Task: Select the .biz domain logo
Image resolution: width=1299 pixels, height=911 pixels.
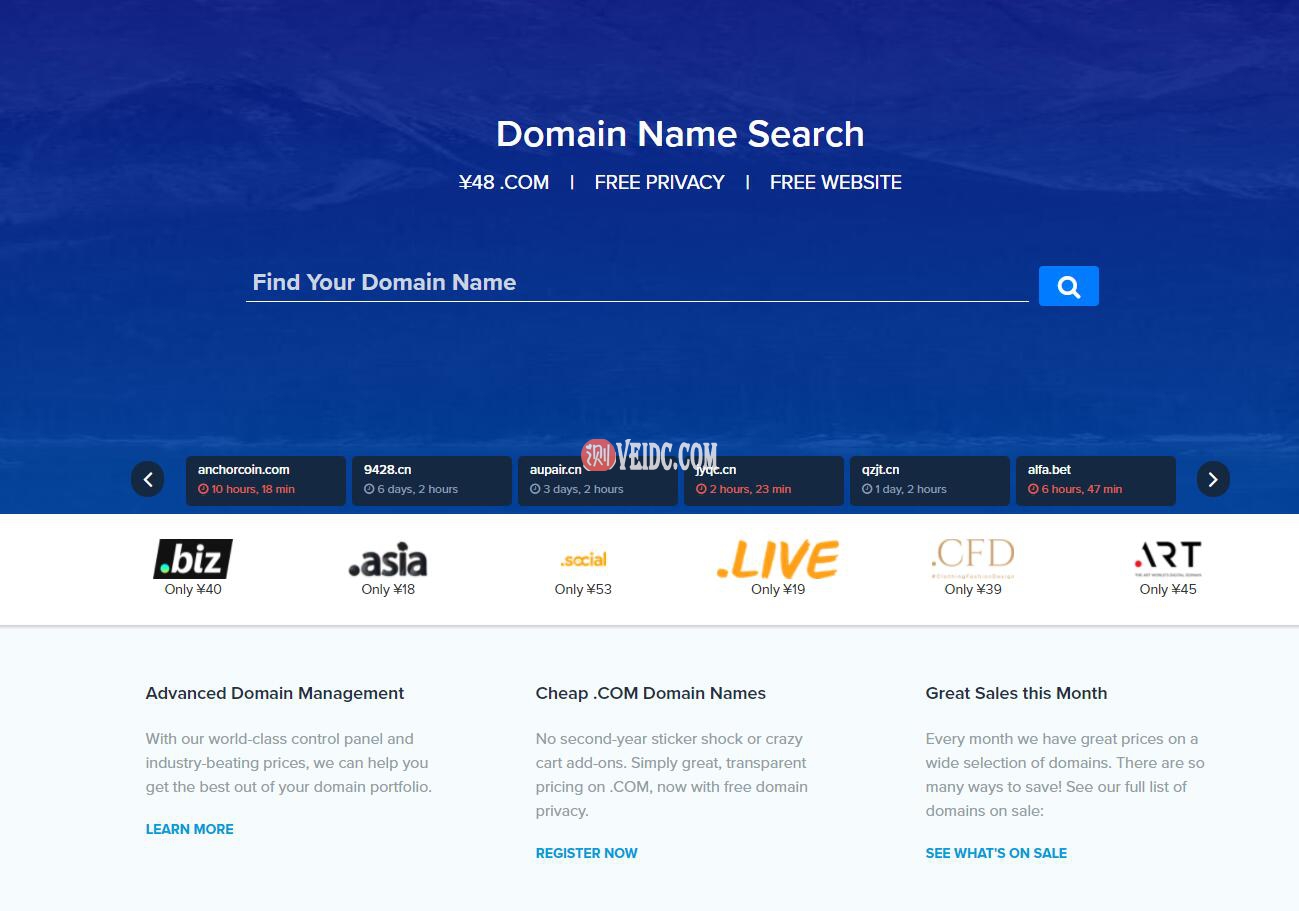Action: pyautogui.click(x=193, y=559)
